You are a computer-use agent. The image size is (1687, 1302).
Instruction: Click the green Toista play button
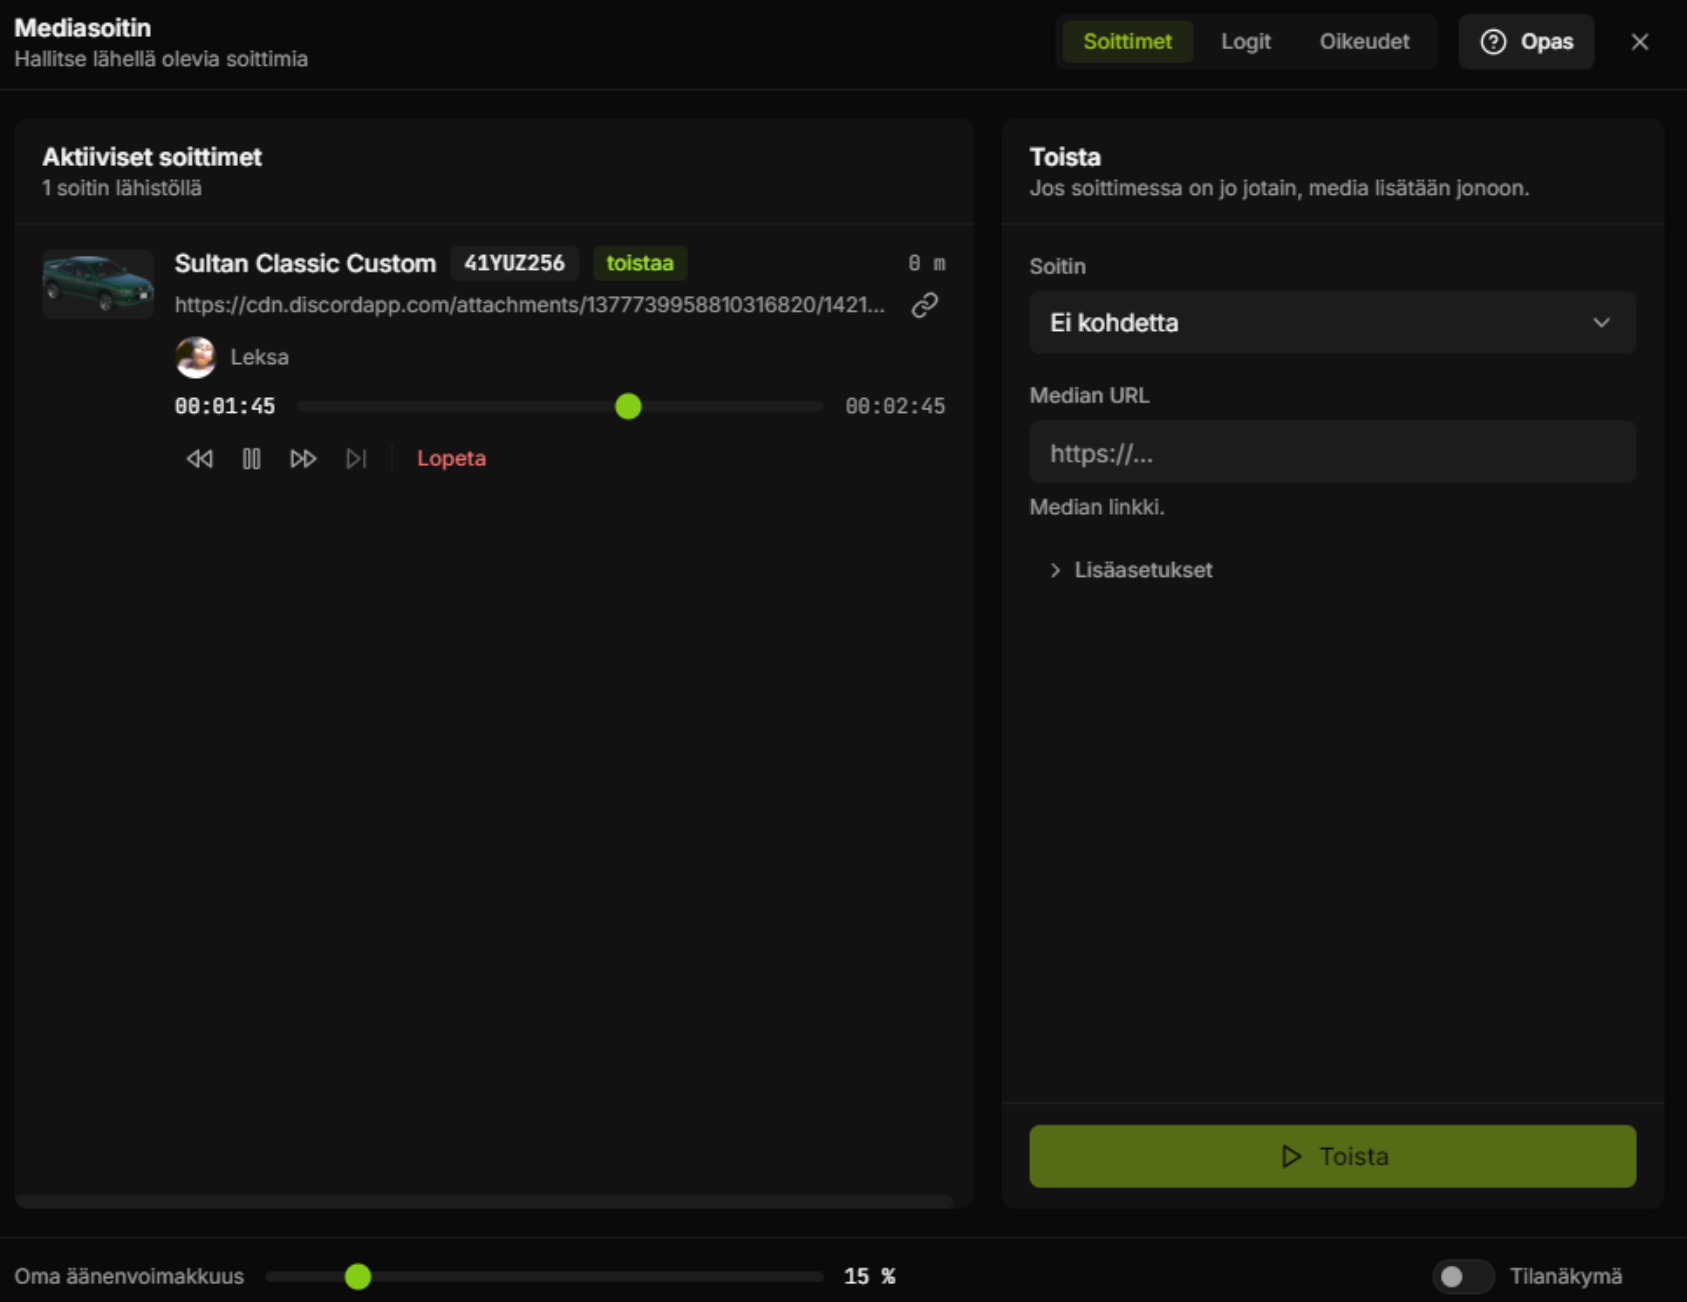(1332, 1156)
